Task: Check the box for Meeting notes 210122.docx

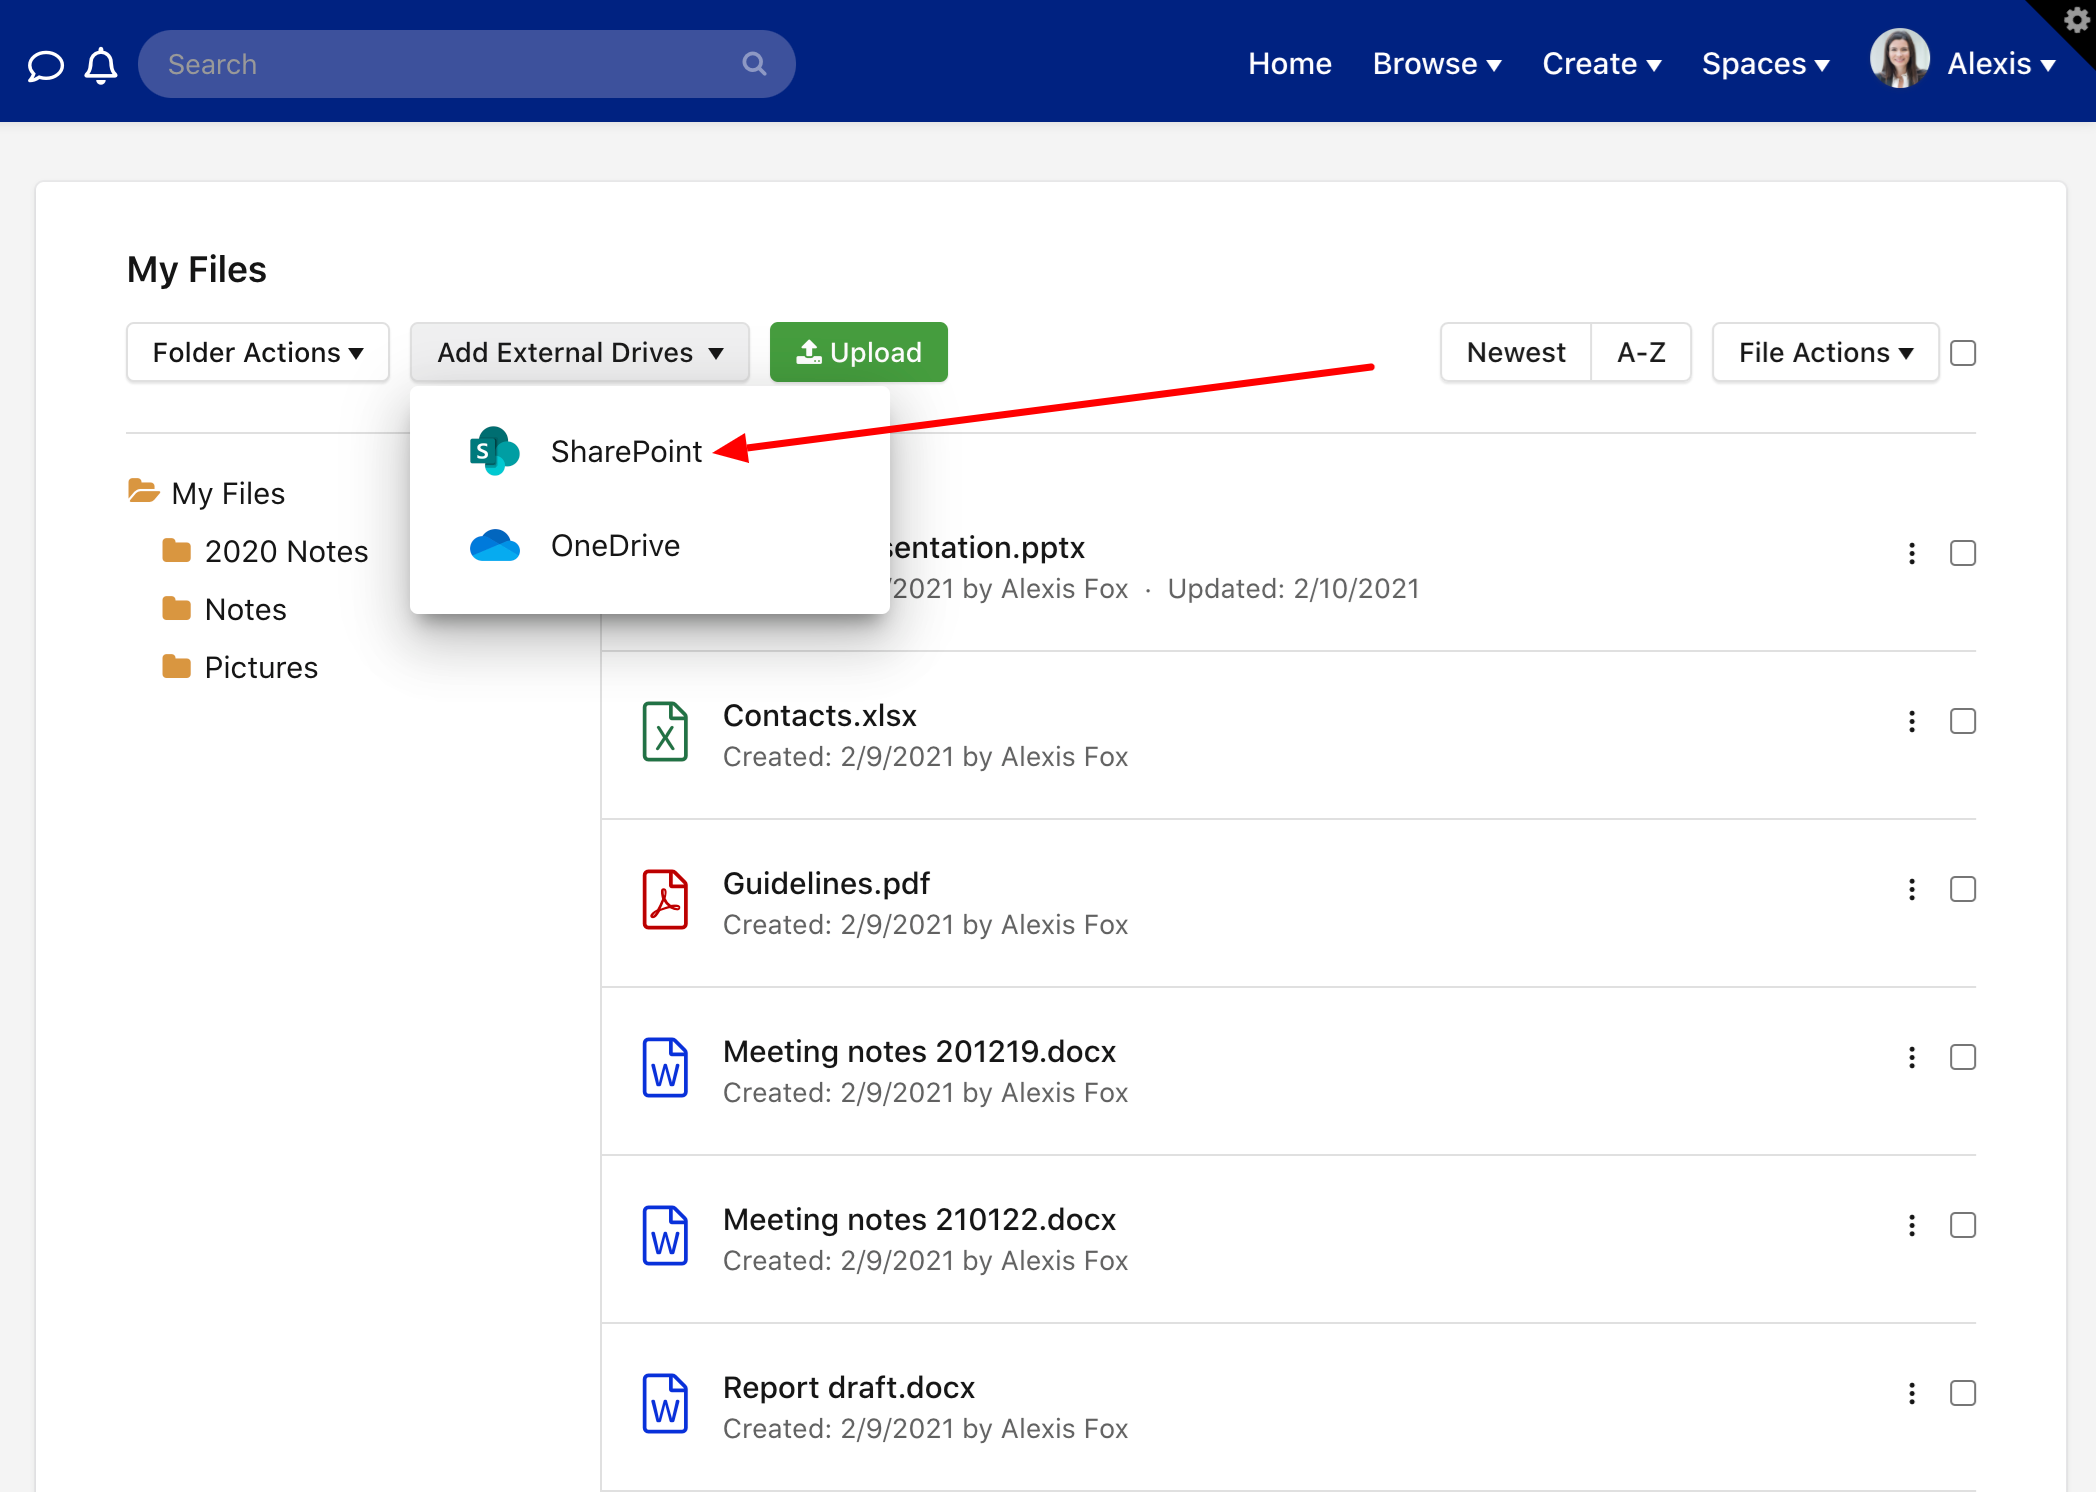Action: click(x=1963, y=1226)
